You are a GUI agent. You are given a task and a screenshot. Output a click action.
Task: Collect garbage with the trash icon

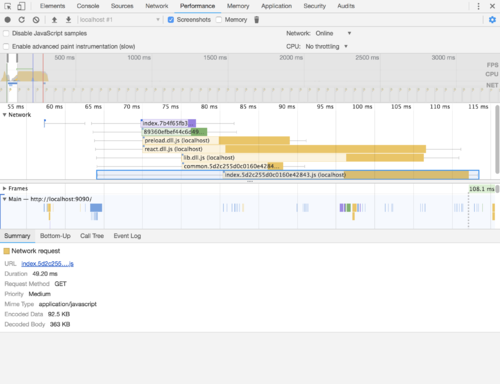pyautogui.click(x=256, y=20)
